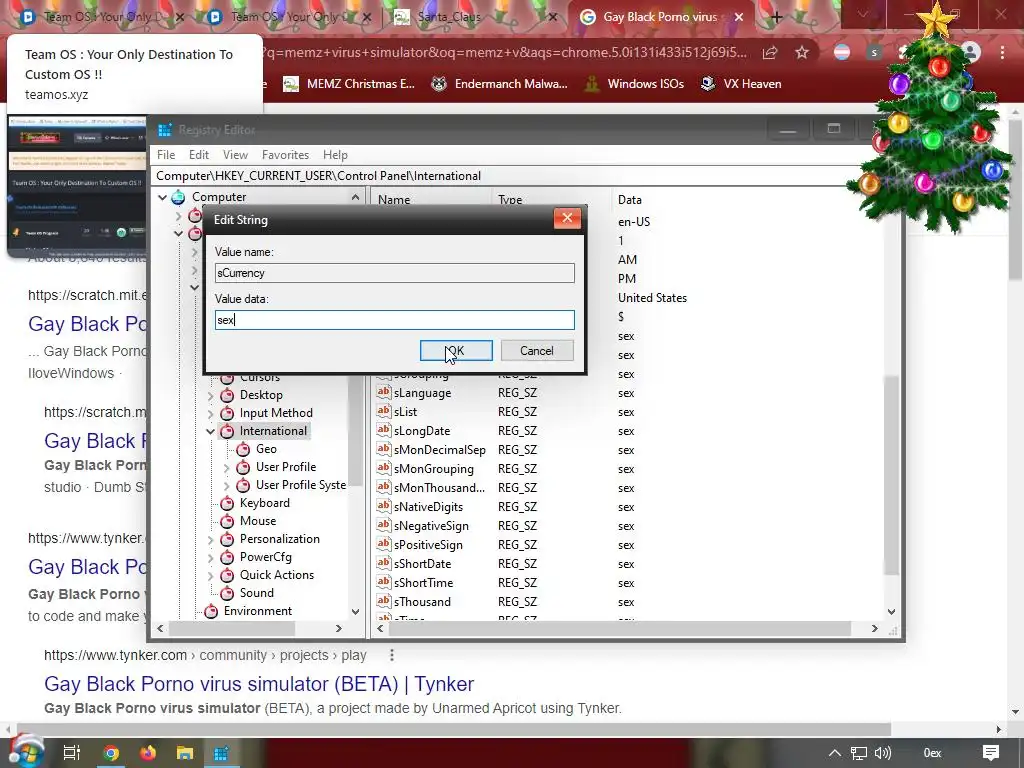Screen dimensions: 1024x768
Task: Select the Quick Actions key icon
Action: pos(227,575)
